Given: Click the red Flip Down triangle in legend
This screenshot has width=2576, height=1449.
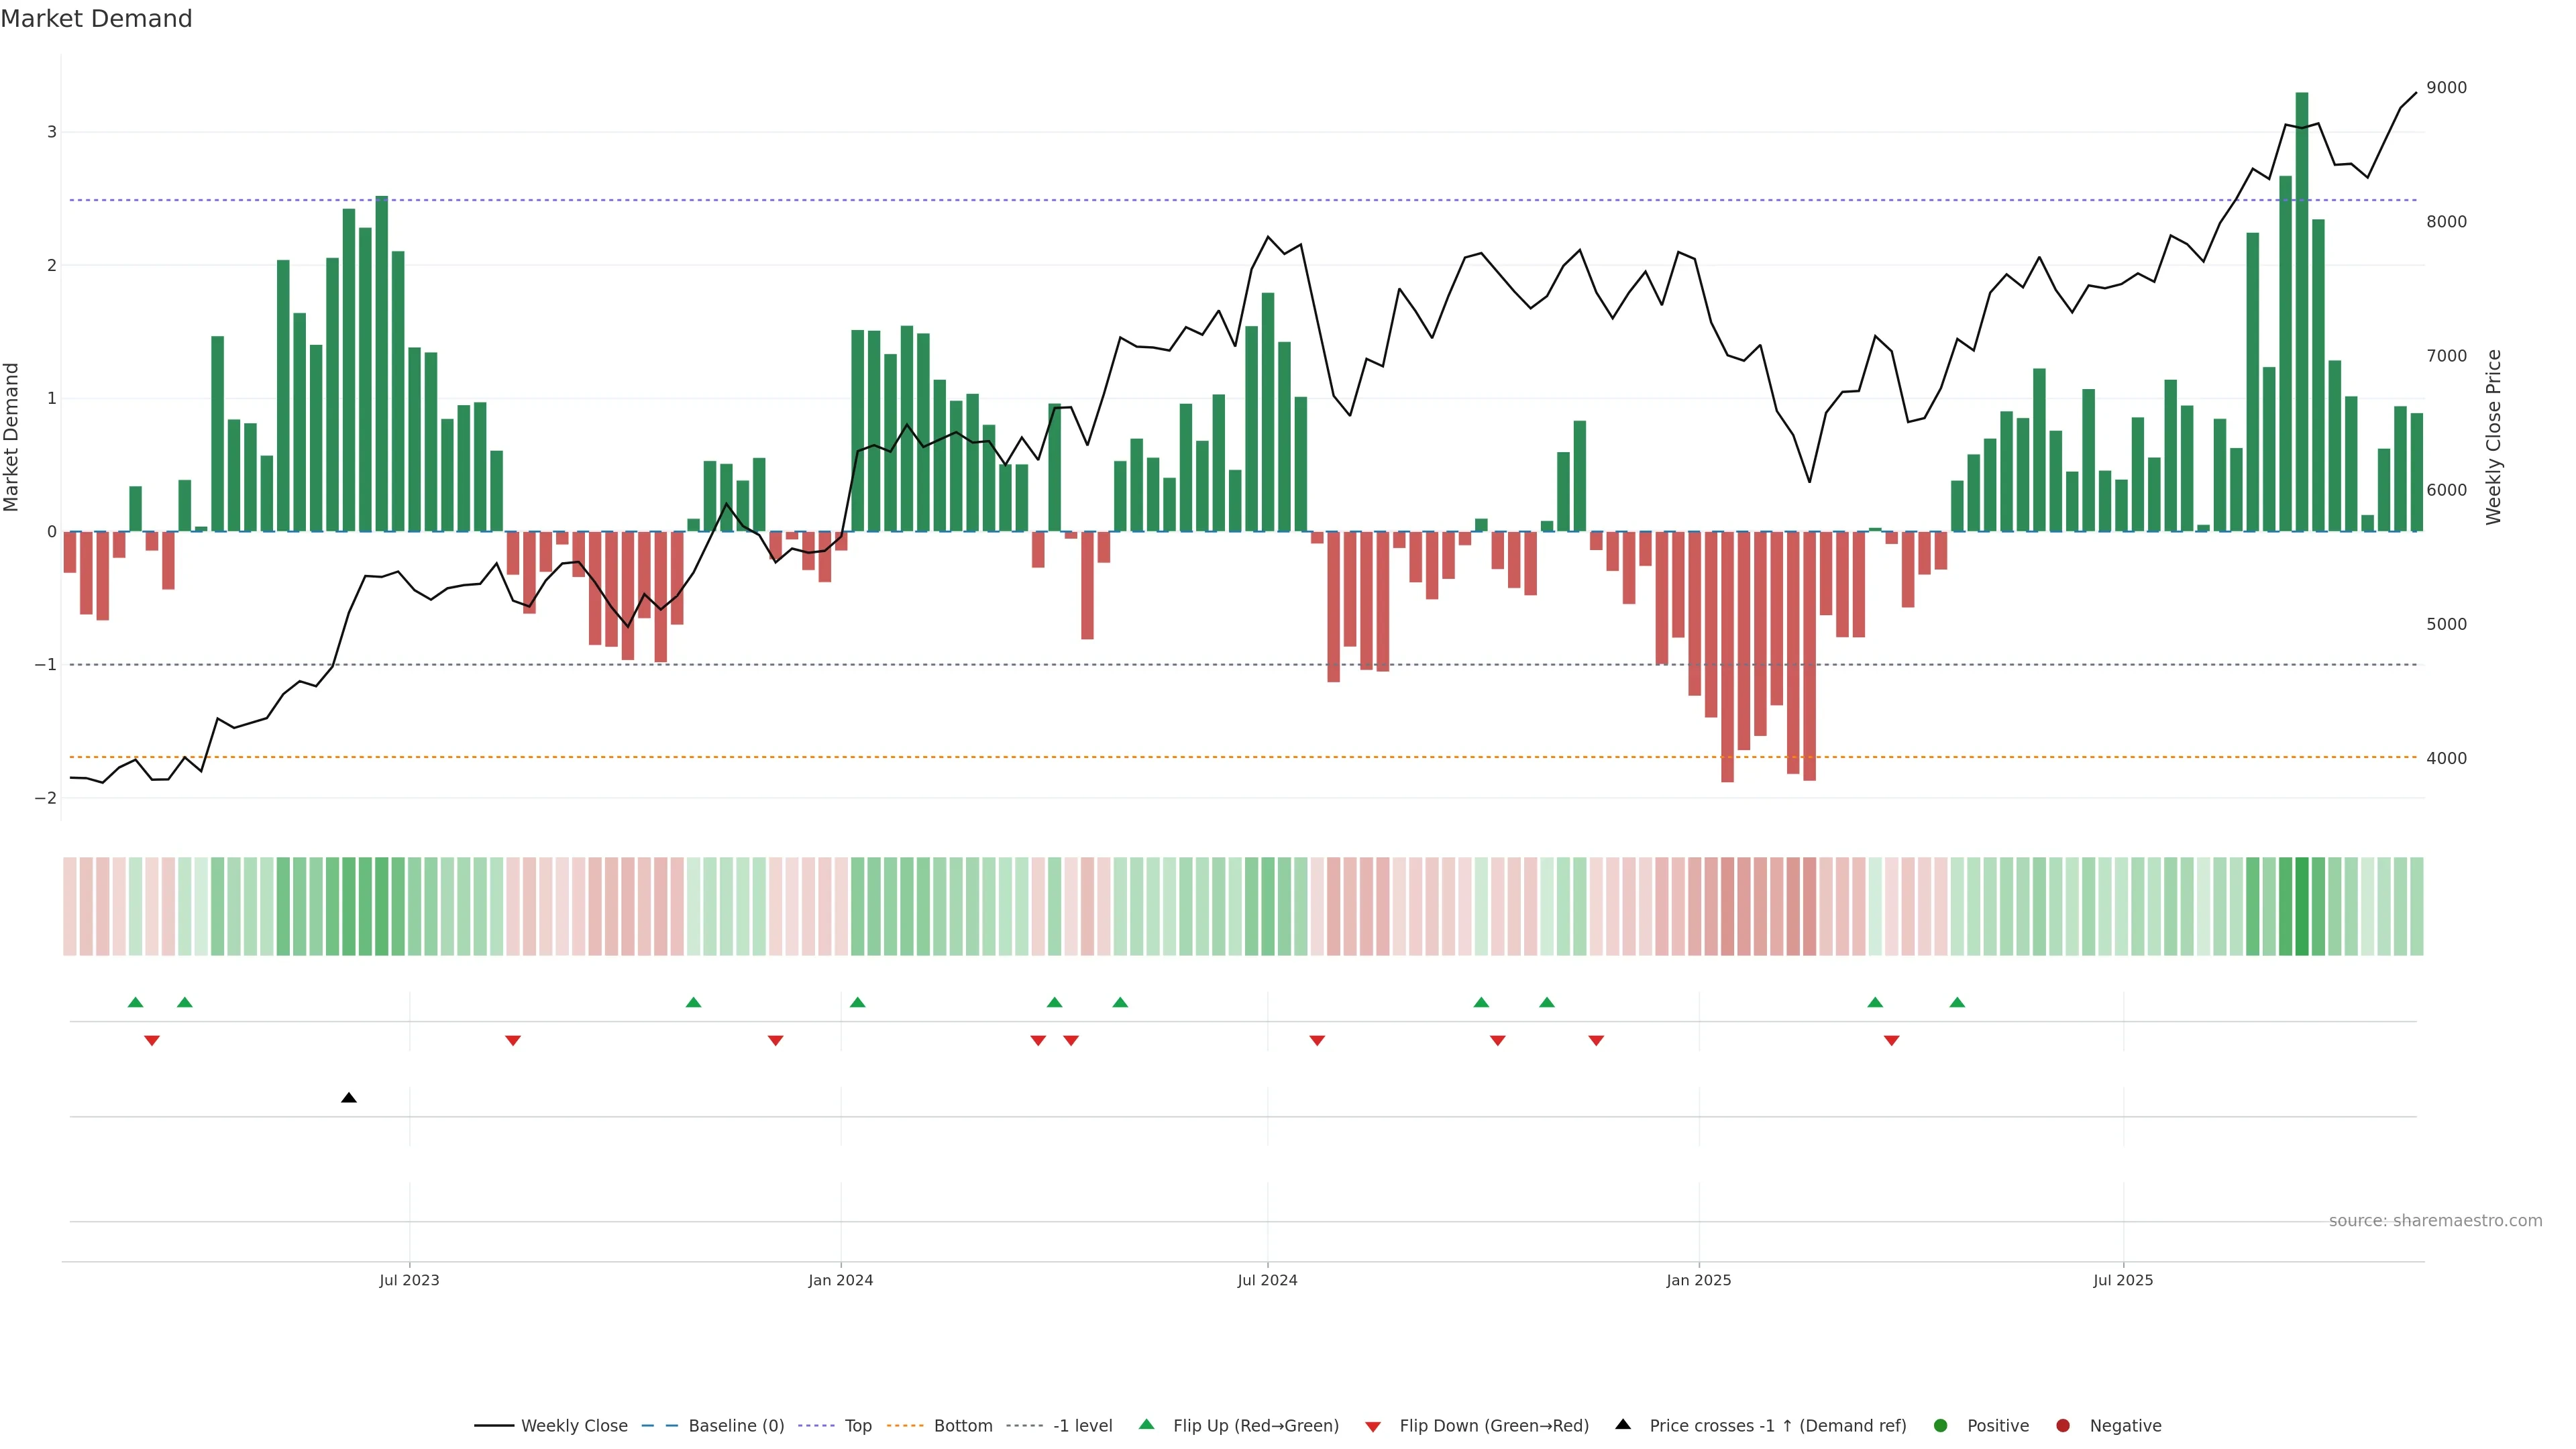Looking at the screenshot, I should [x=1373, y=1426].
